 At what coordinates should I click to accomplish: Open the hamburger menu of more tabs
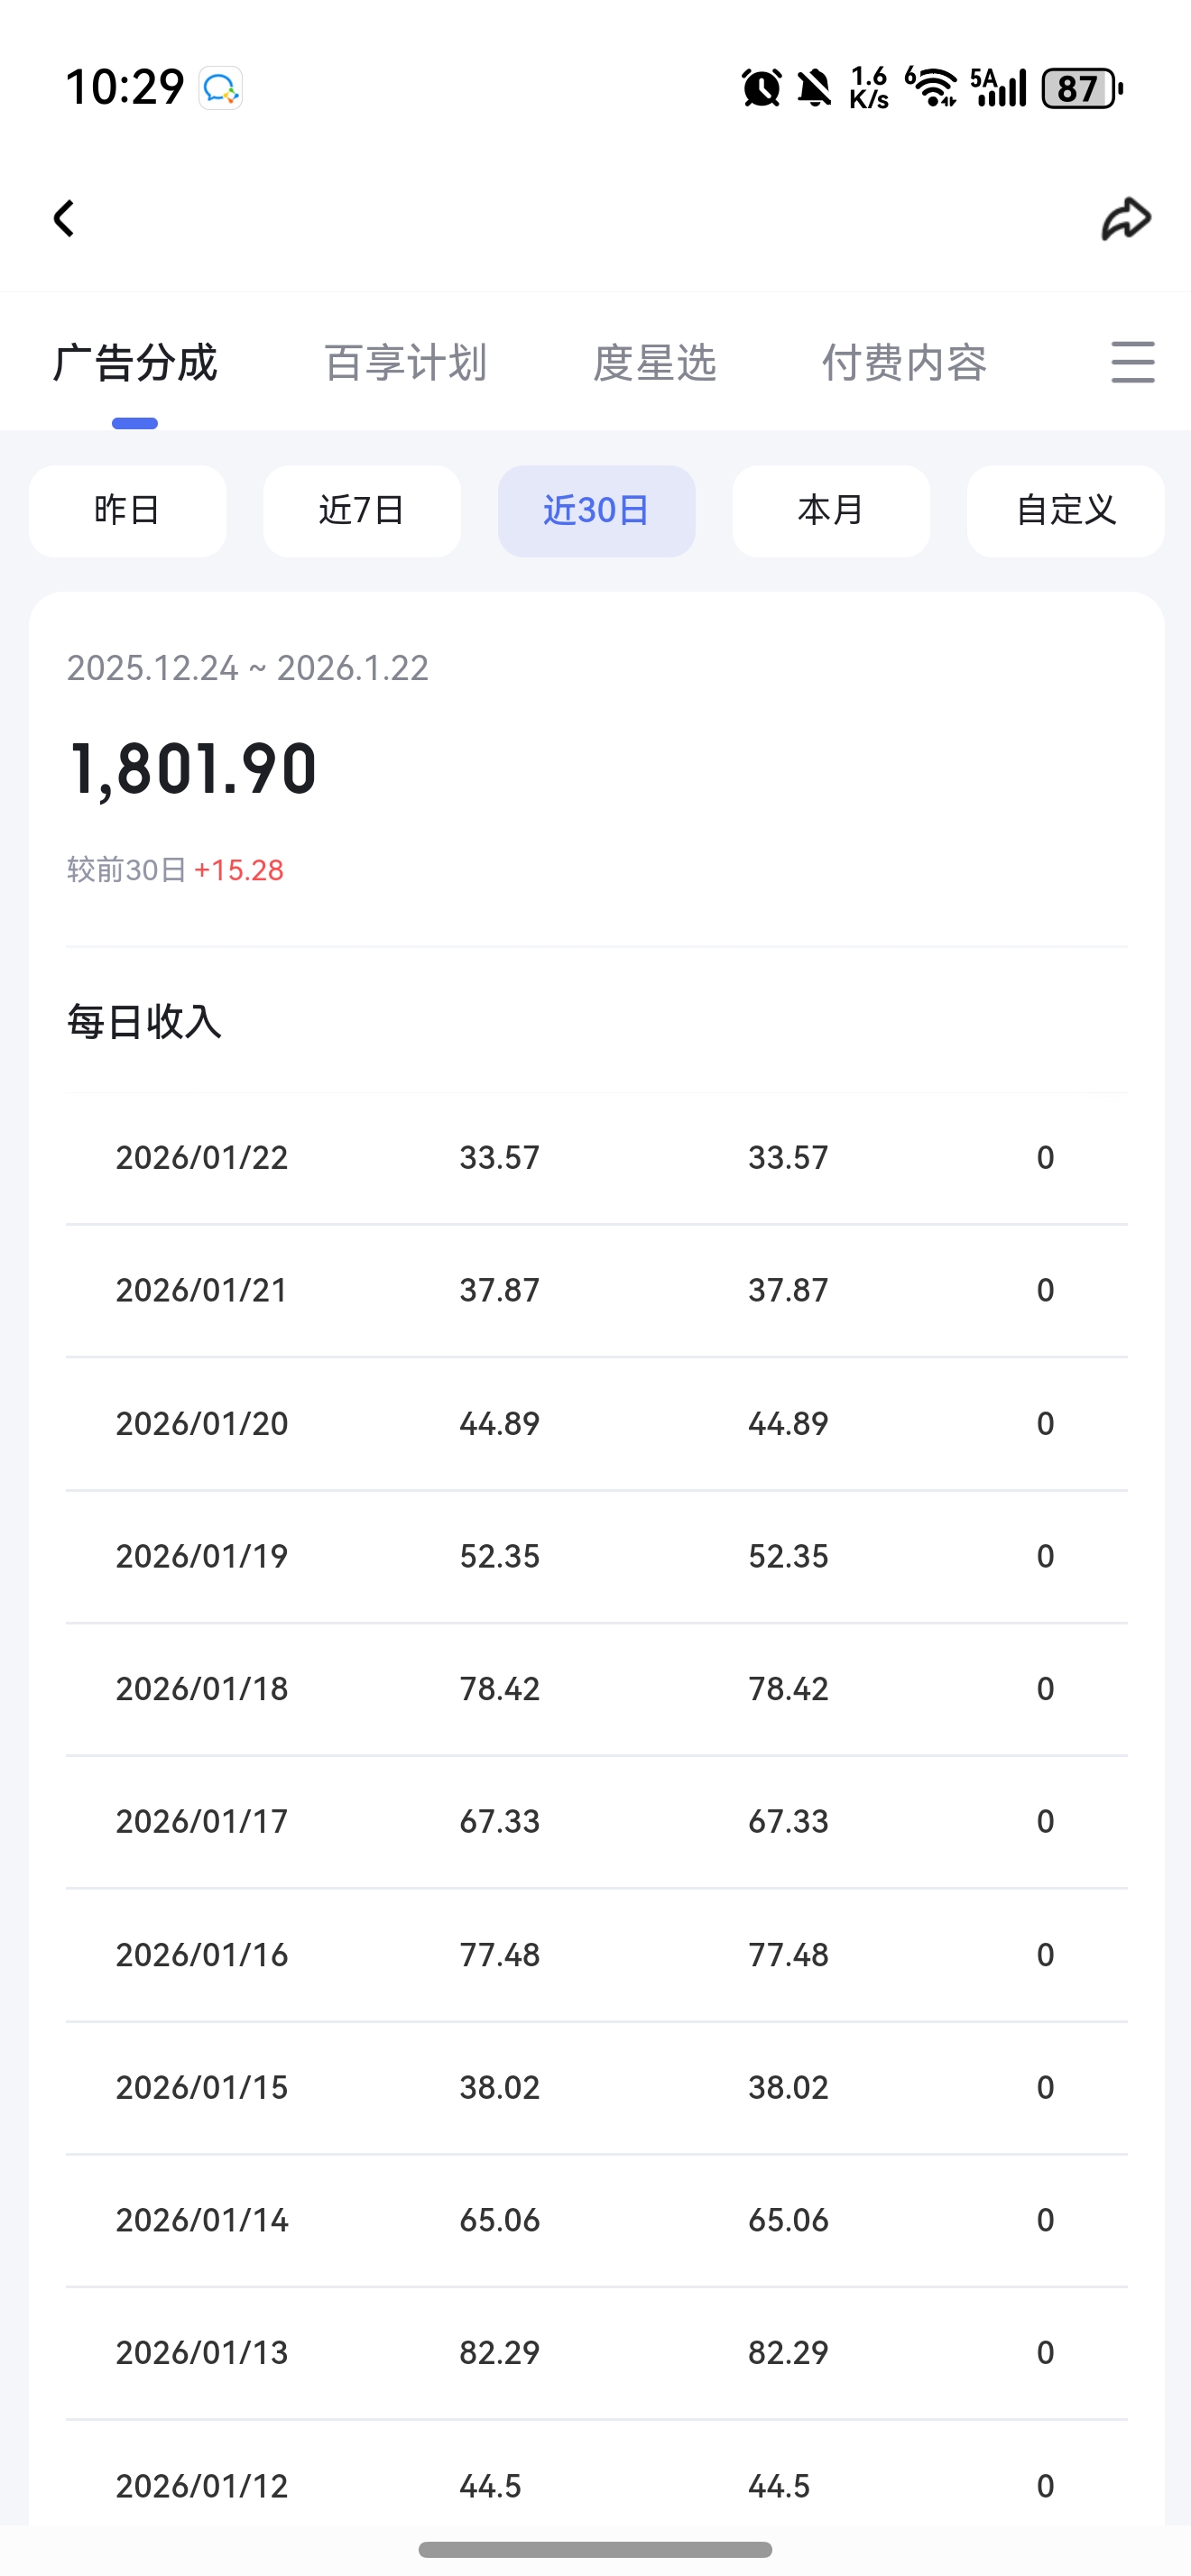pos(1132,362)
